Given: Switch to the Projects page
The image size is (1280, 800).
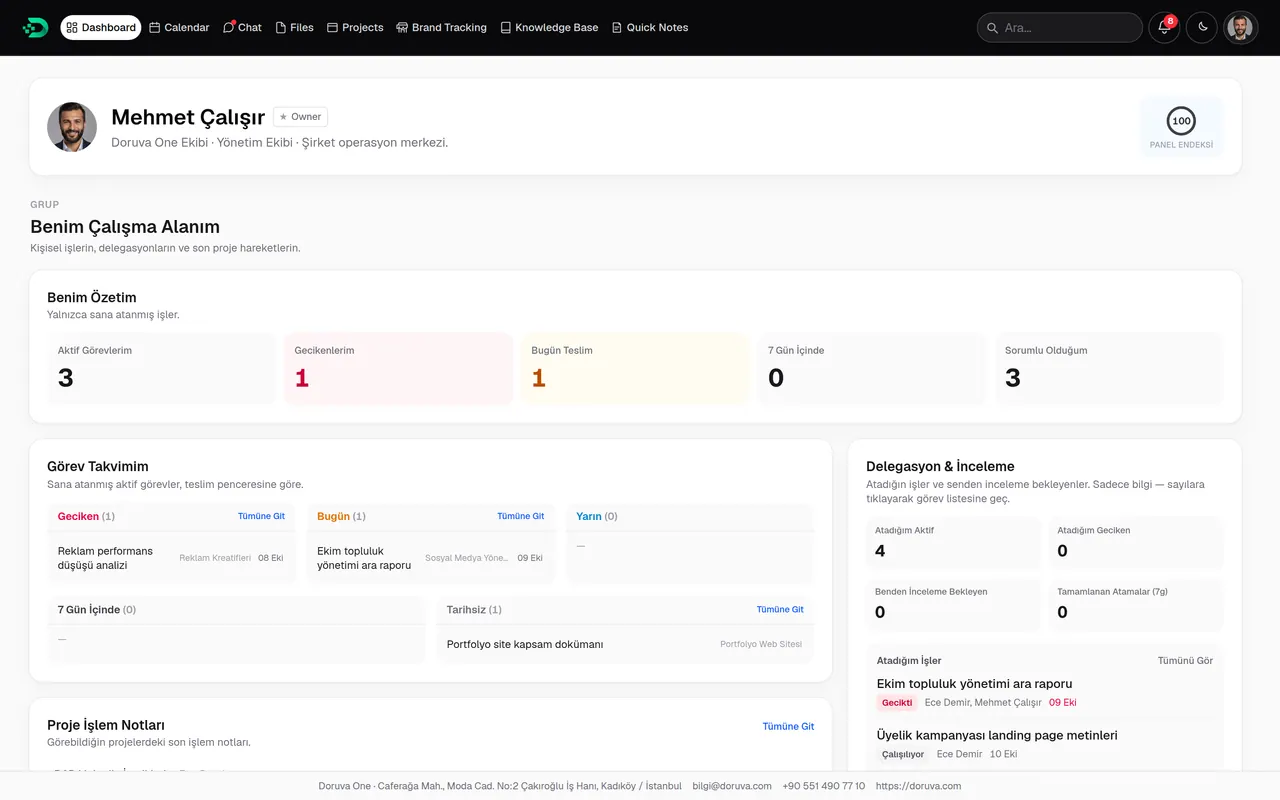Looking at the screenshot, I should (x=355, y=28).
